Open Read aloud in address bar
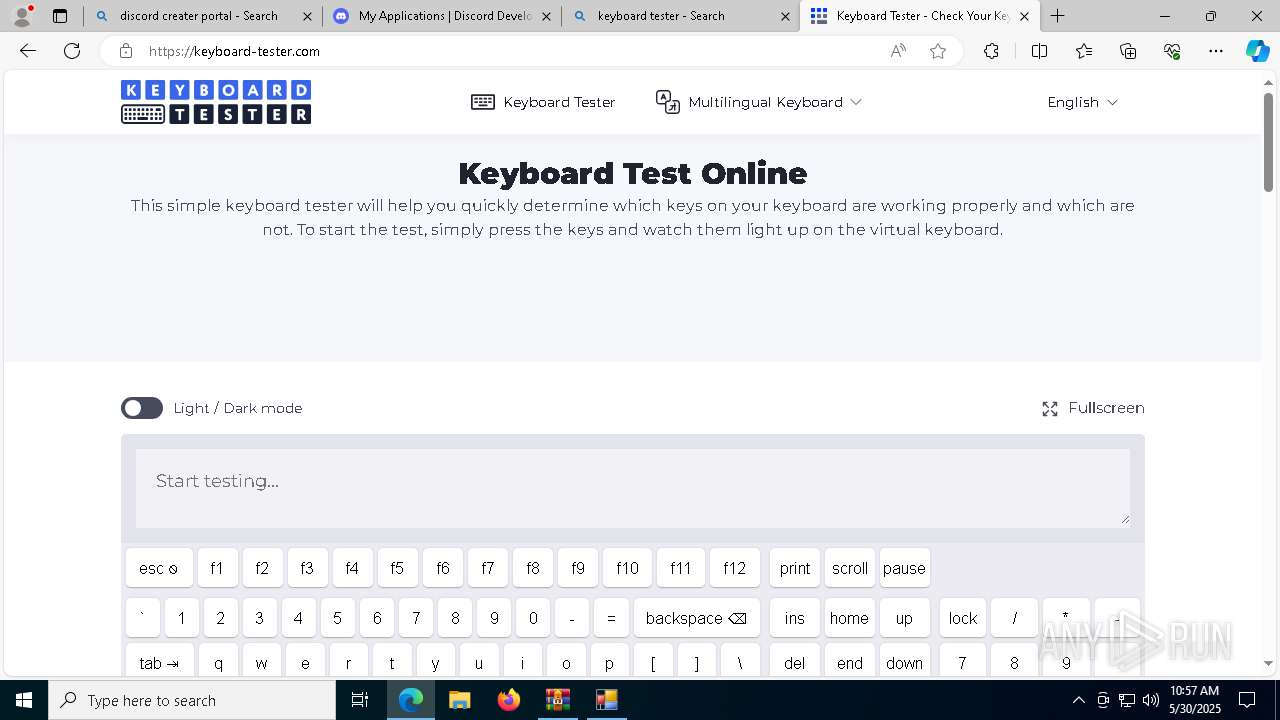1280x720 pixels. tap(898, 51)
